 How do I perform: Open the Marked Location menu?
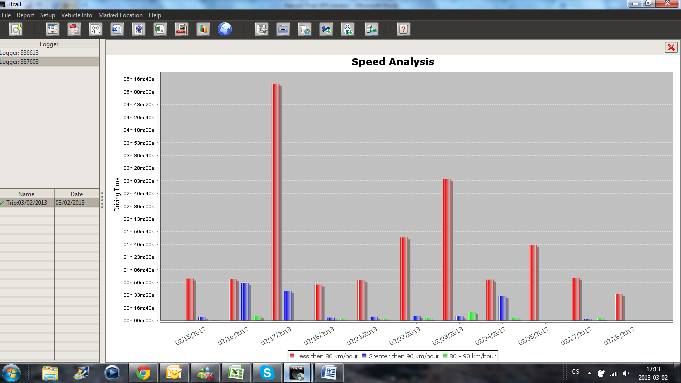(x=120, y=15)
